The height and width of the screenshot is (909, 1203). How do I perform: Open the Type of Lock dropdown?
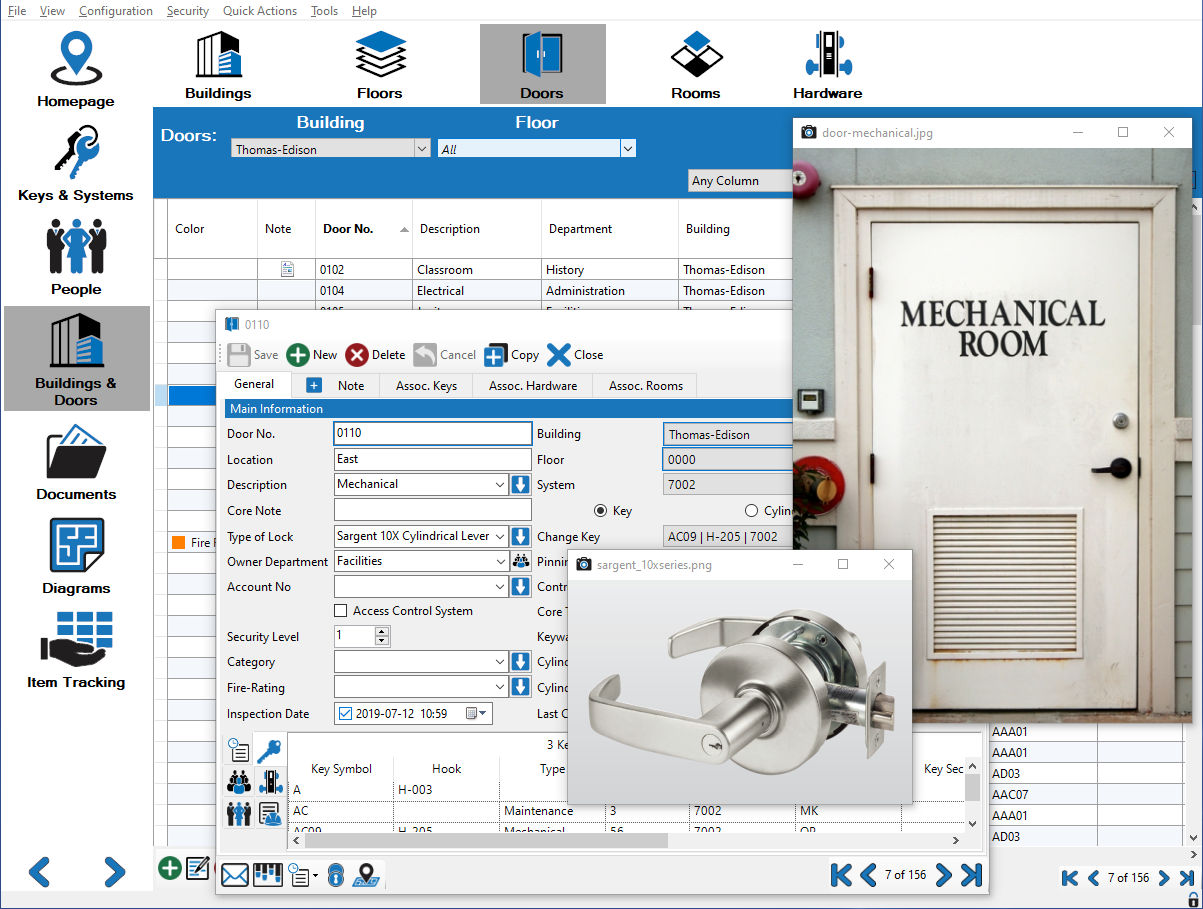point(500,537)
